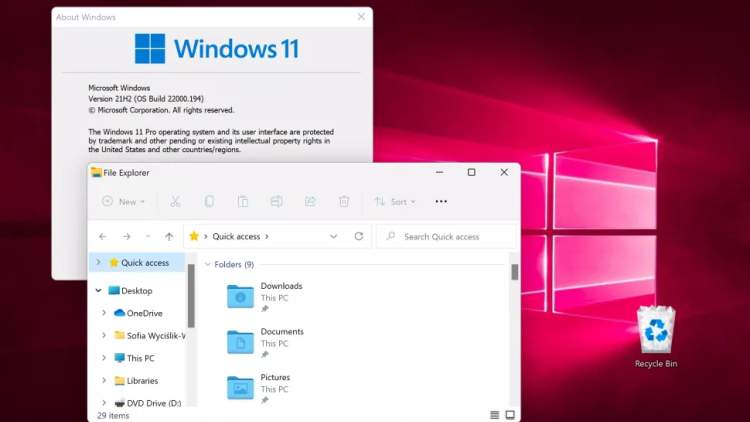Click the Paste clipboard icon in toolbar
The image size is (750, 422).
pos(243,201)
